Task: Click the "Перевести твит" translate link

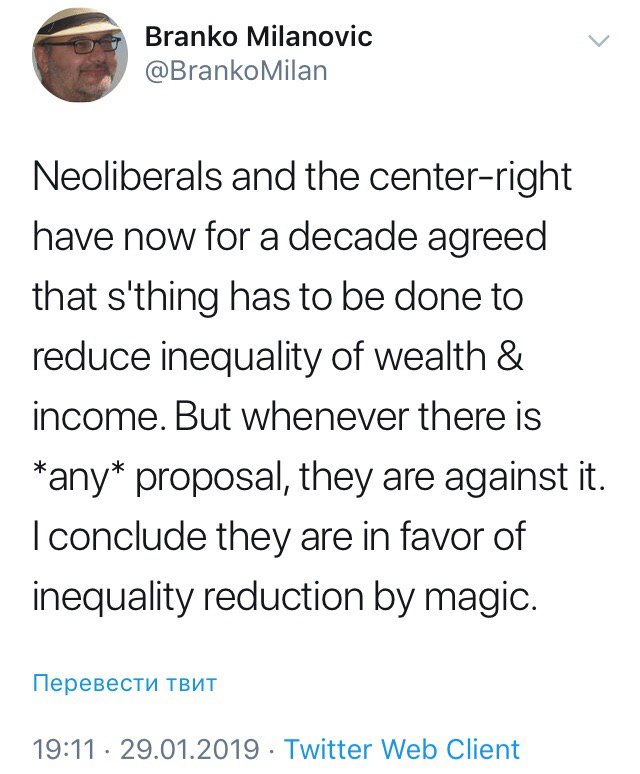Action: pyautogui.click(x=125, y=683)
